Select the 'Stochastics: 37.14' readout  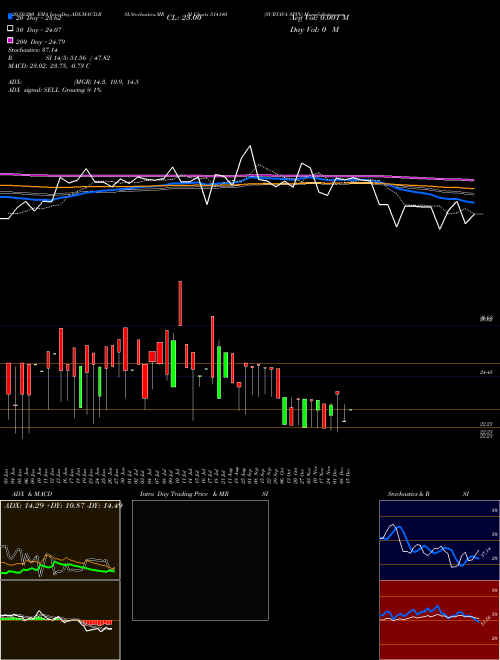pyautogui.click(x=33, y=50)
